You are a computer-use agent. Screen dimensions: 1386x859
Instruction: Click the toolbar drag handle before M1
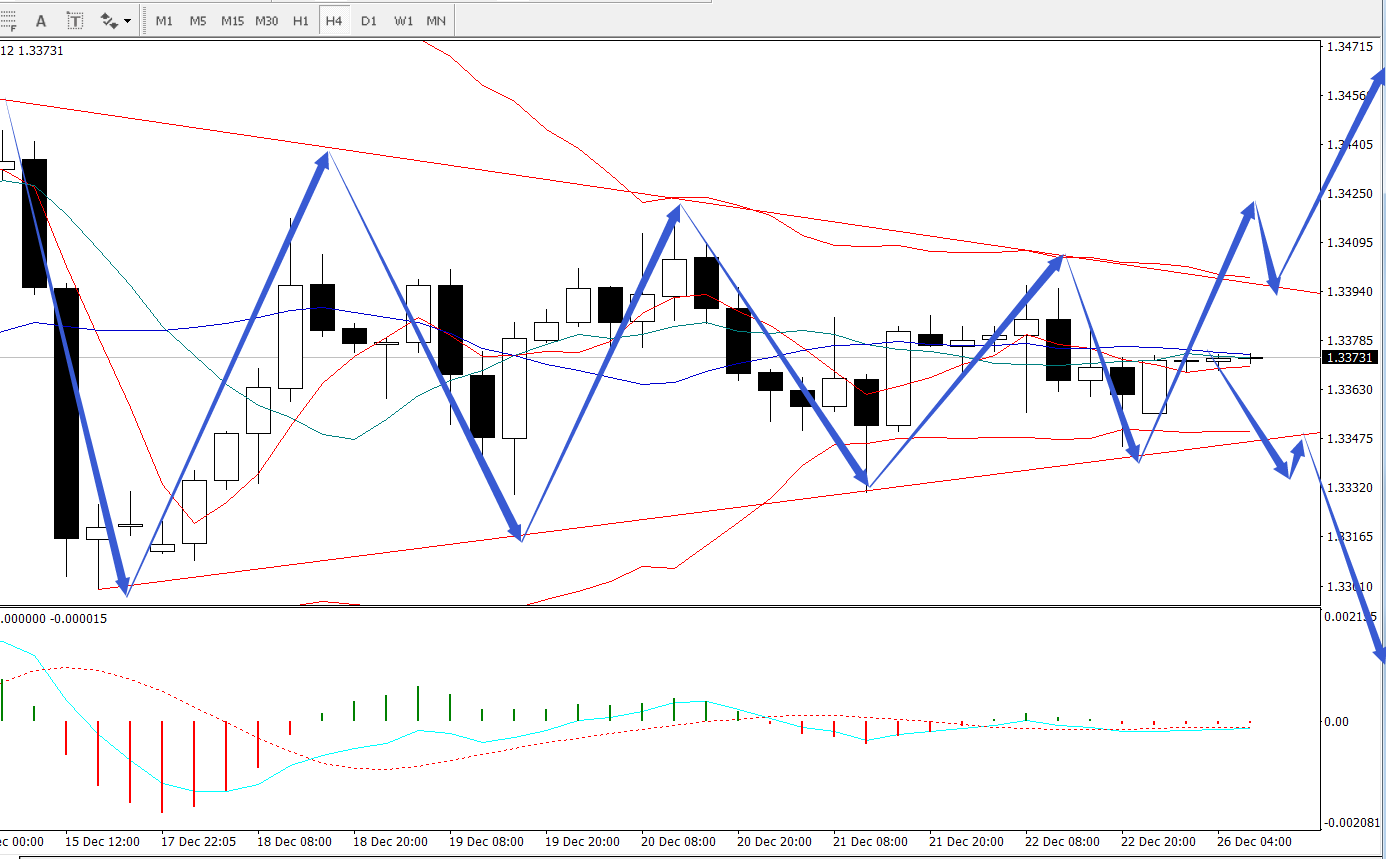(x=145, y=20)
